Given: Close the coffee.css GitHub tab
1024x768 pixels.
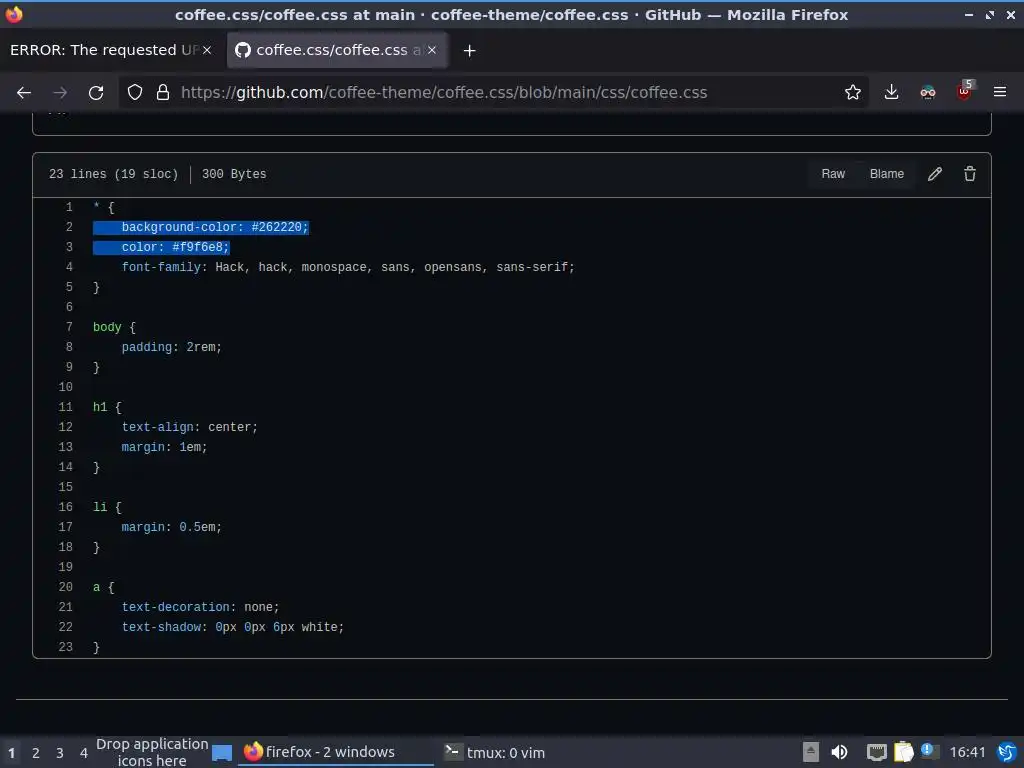Looking at the screenshot, I should coord(432,50).
